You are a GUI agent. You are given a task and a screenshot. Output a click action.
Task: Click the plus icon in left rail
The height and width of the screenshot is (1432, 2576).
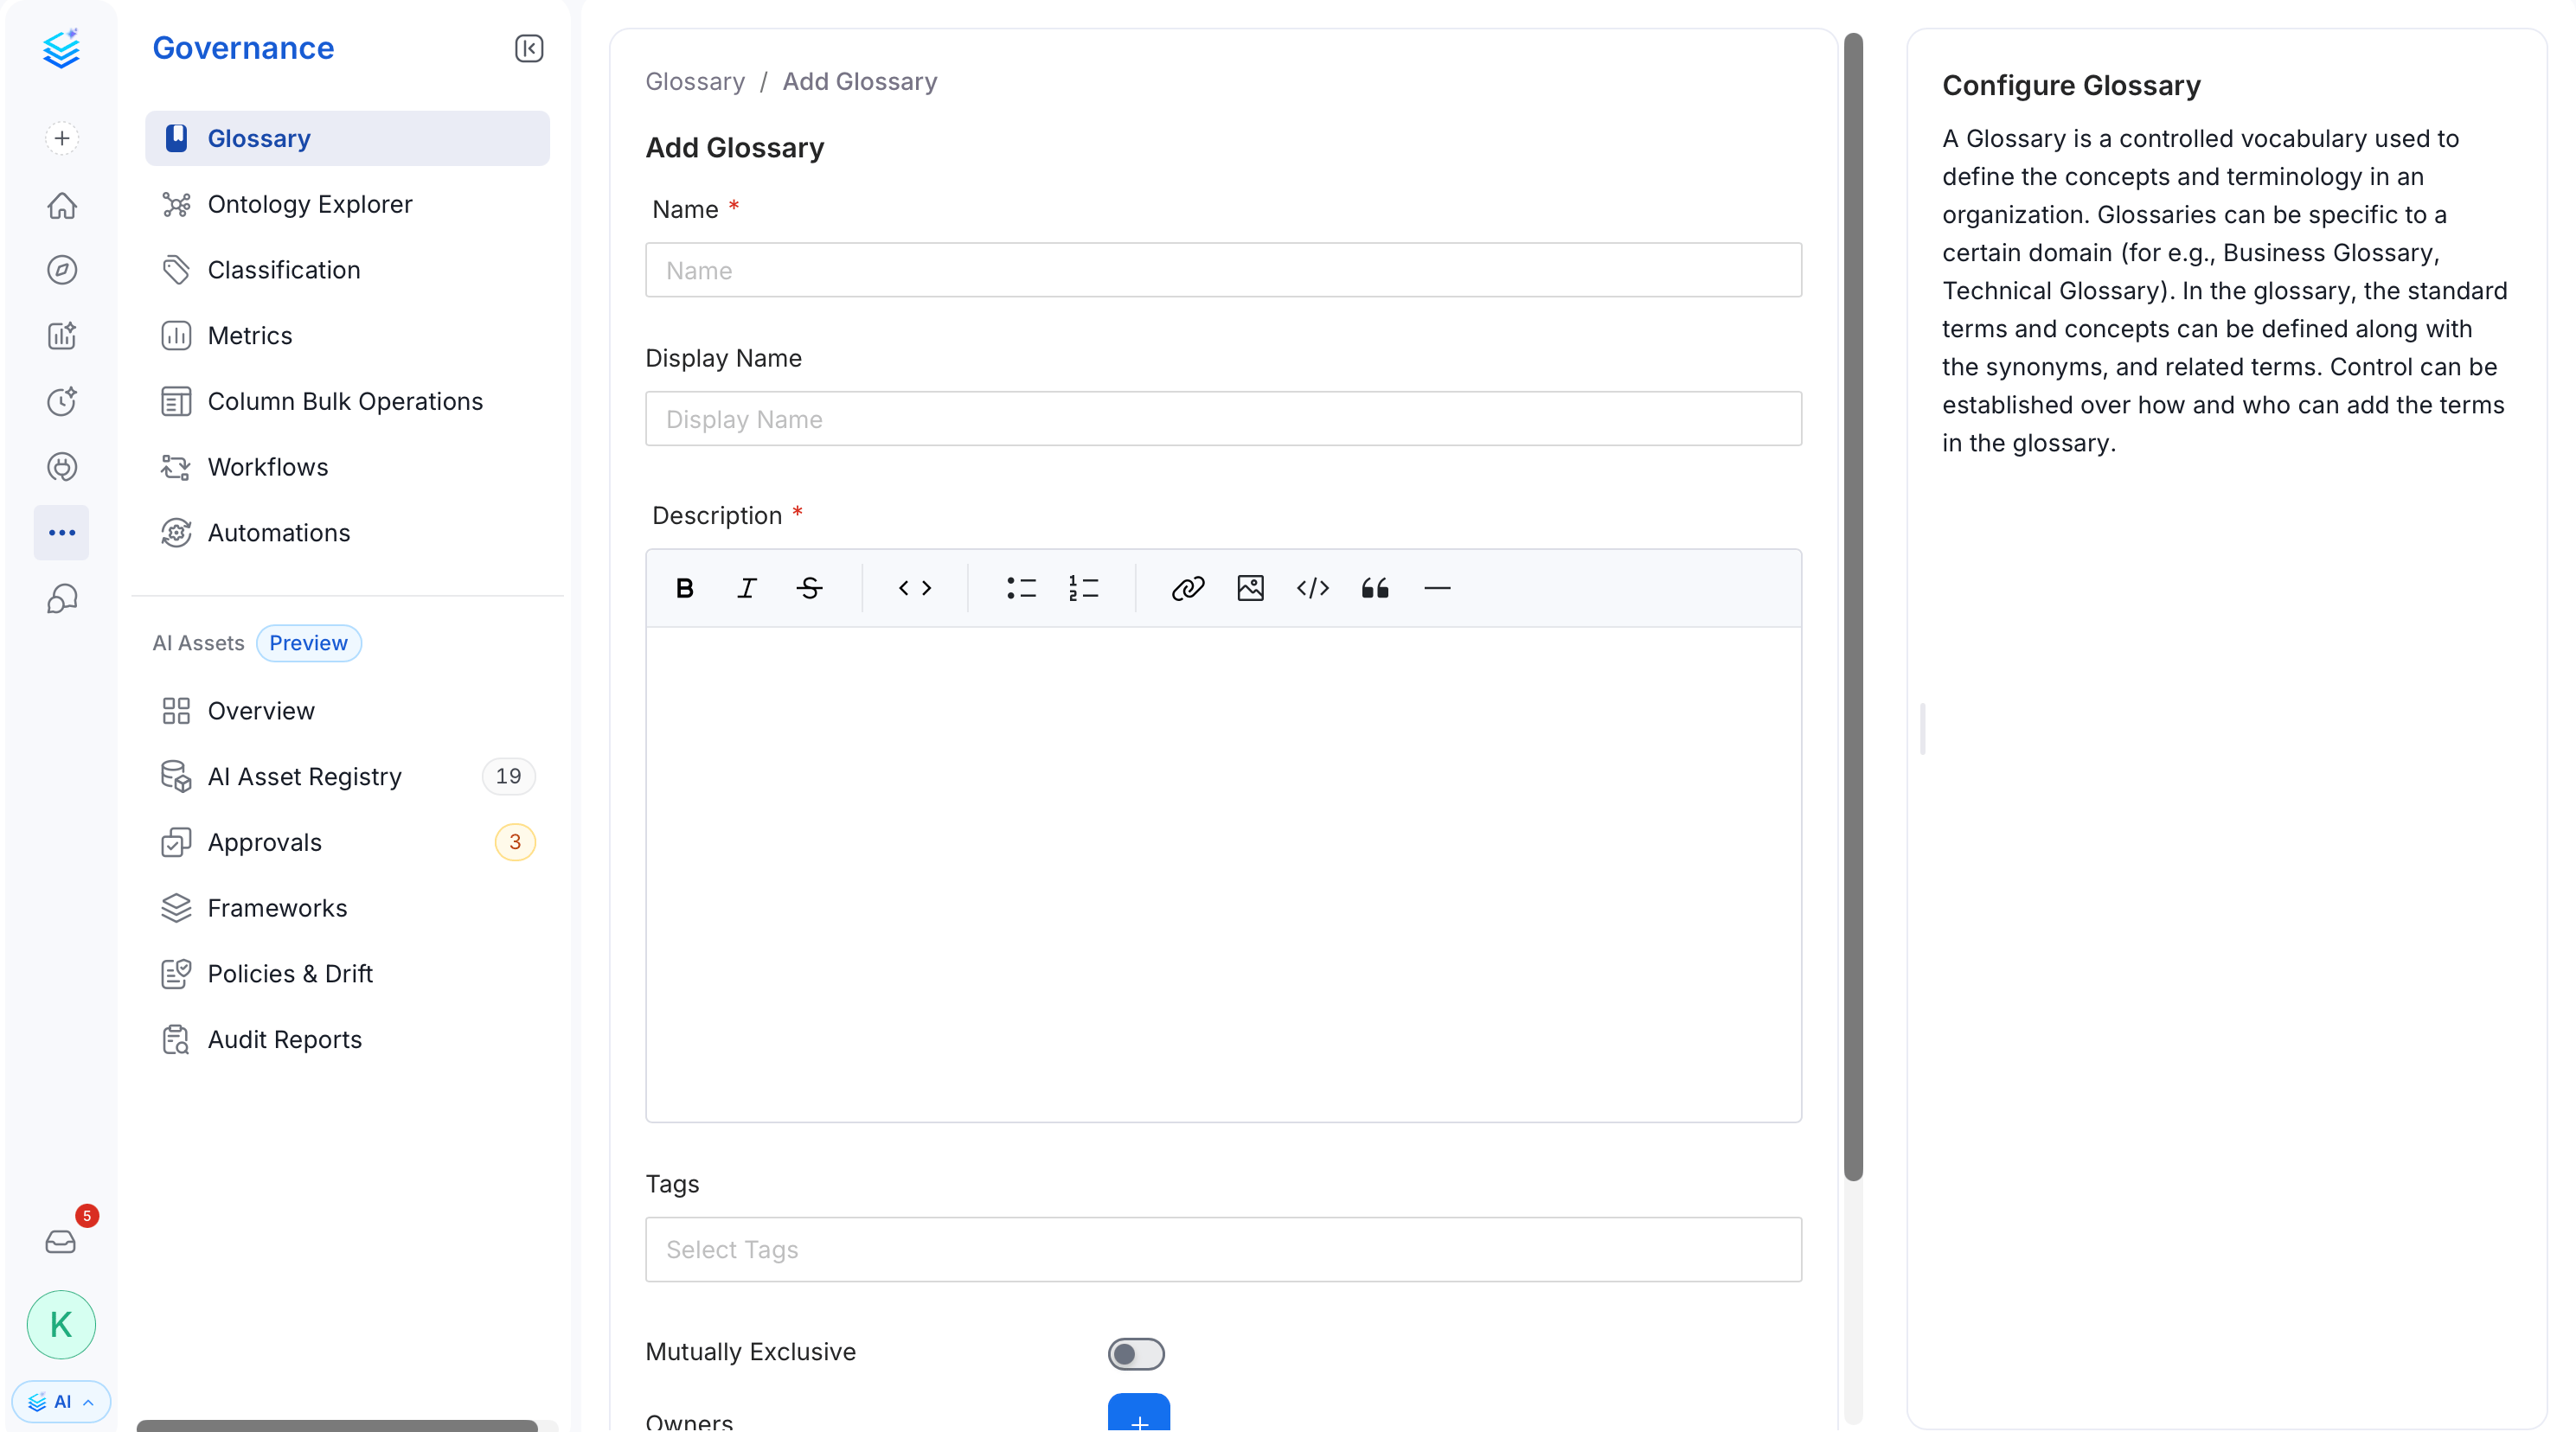tap(62, 138)
